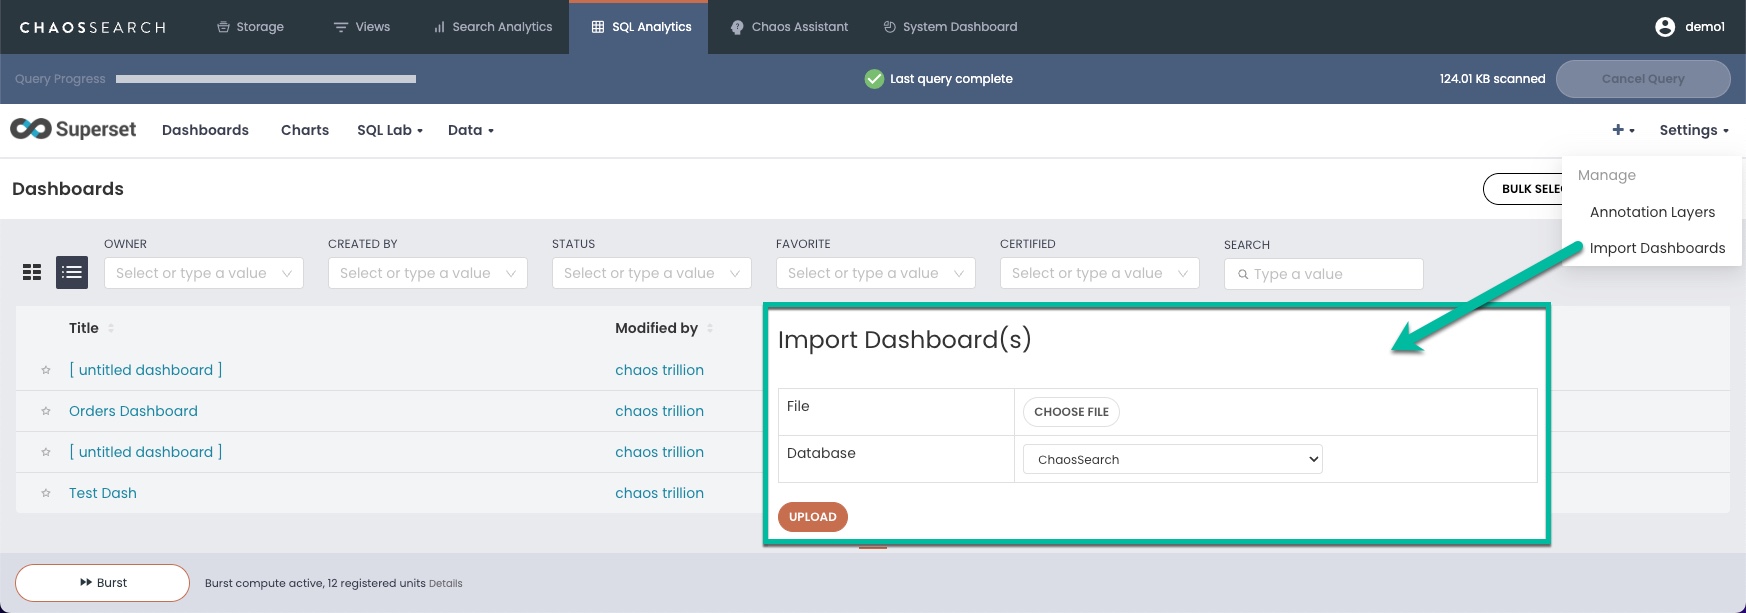The image size is (1746, 613).
Task: Open the Chaos Assistant tab
Action: [789, 27]
